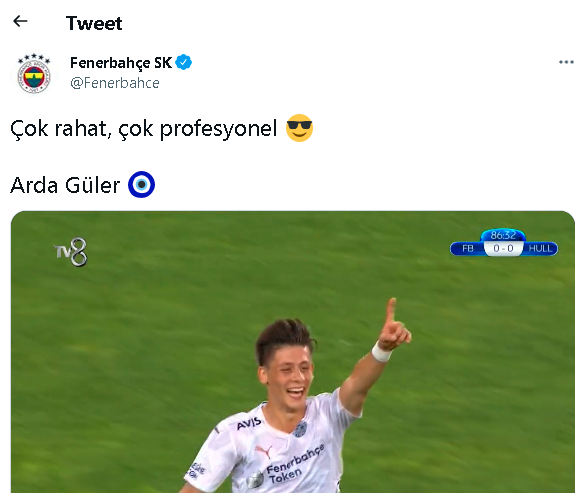Click the 'Arda Güler' text line
This screenshot has width=575, height=493.
pos(65,185)
